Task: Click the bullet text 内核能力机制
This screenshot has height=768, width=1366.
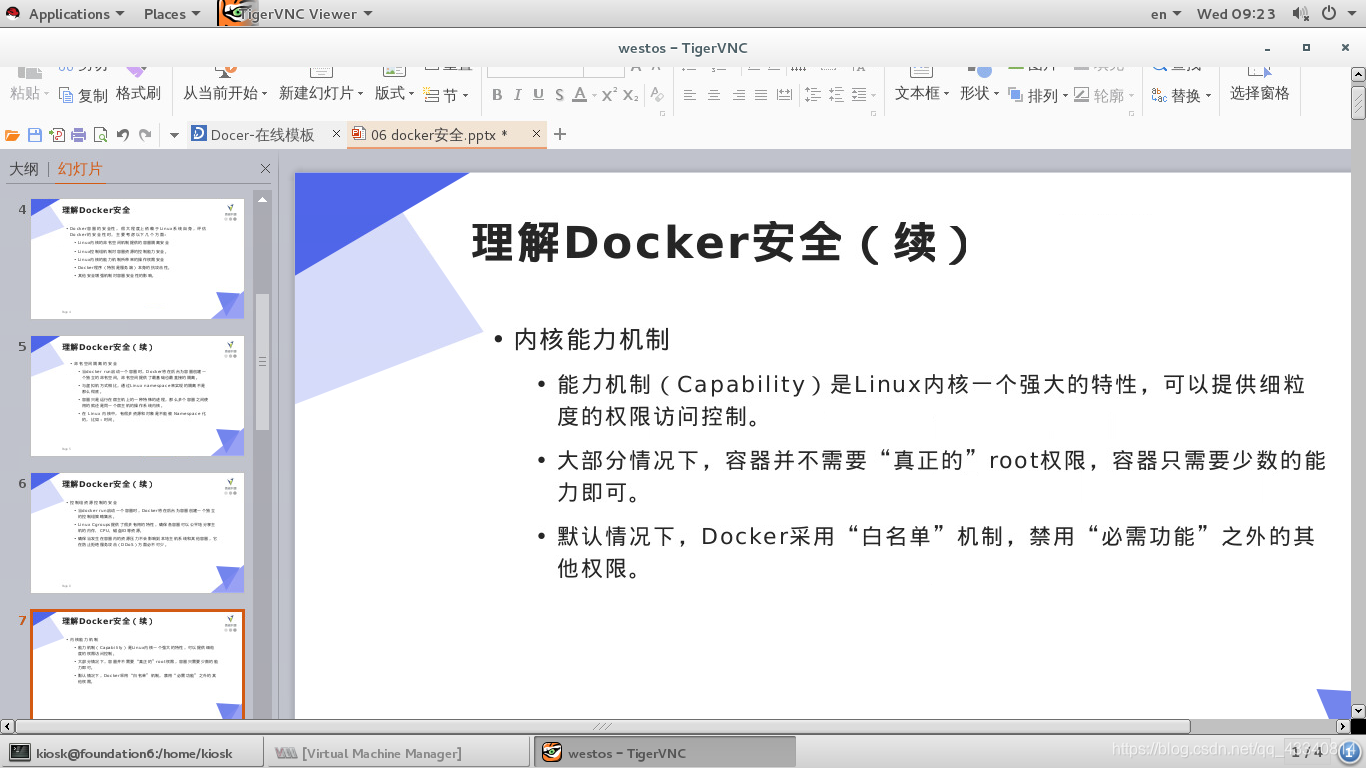Action: pos(592,339)
